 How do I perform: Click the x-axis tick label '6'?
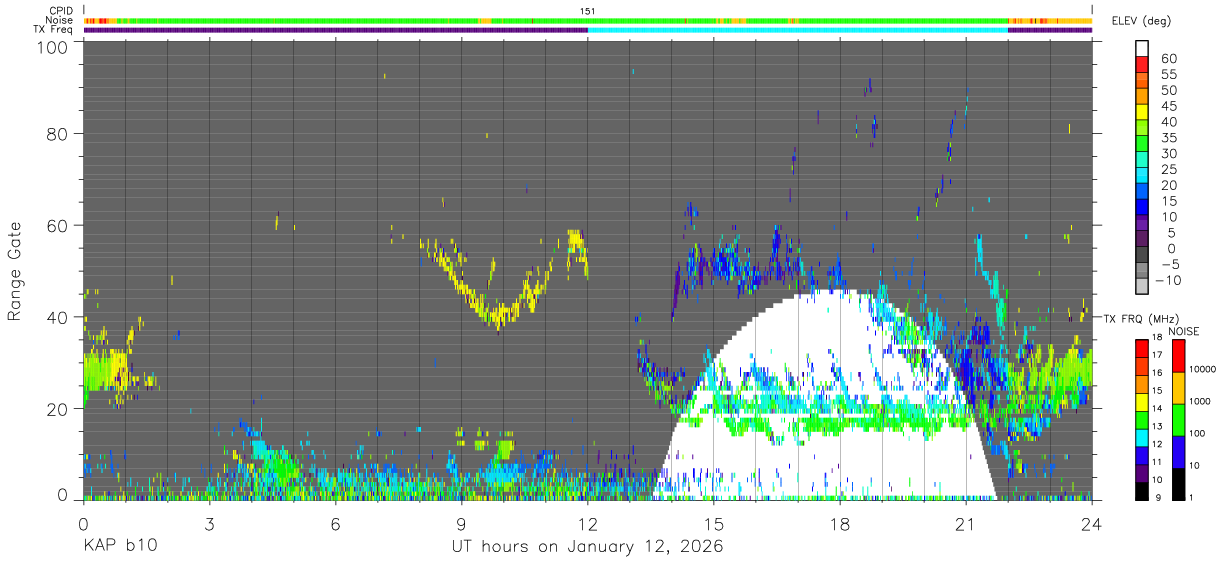[336, 525]
